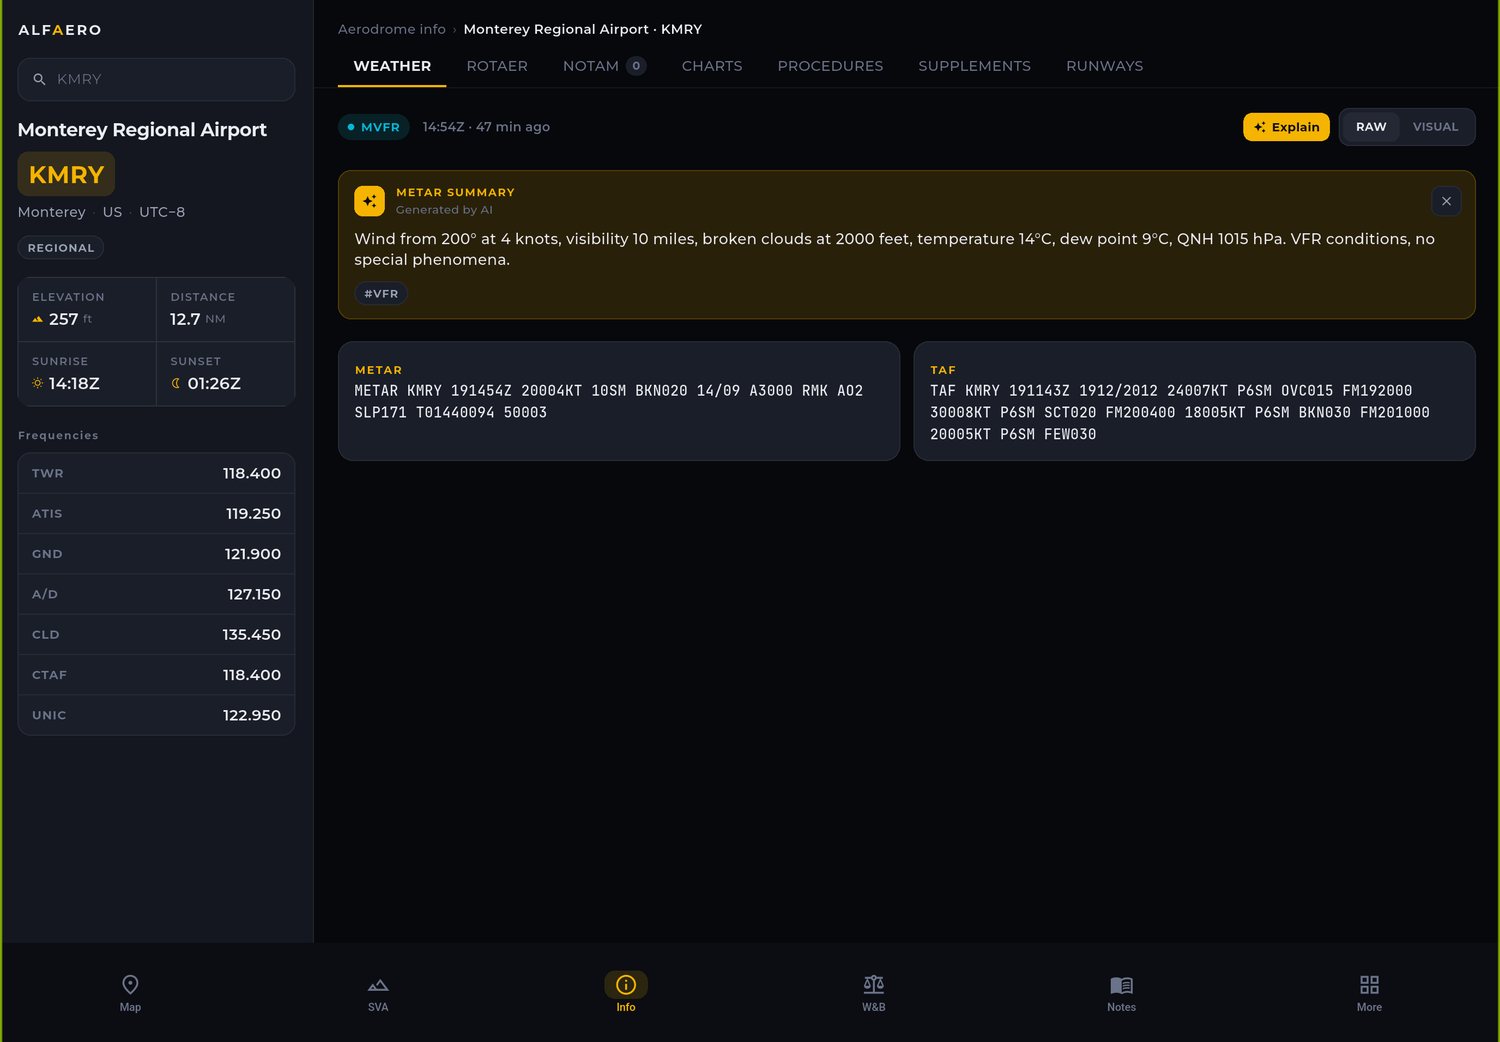The width and height of the screenshot is (1500, 1042).
Task: Click the raw METAR text block
Action: point(609,402)
